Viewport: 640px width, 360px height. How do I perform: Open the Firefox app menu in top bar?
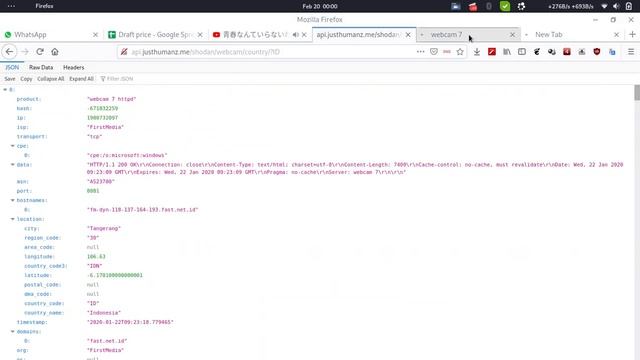click(44, 6)
